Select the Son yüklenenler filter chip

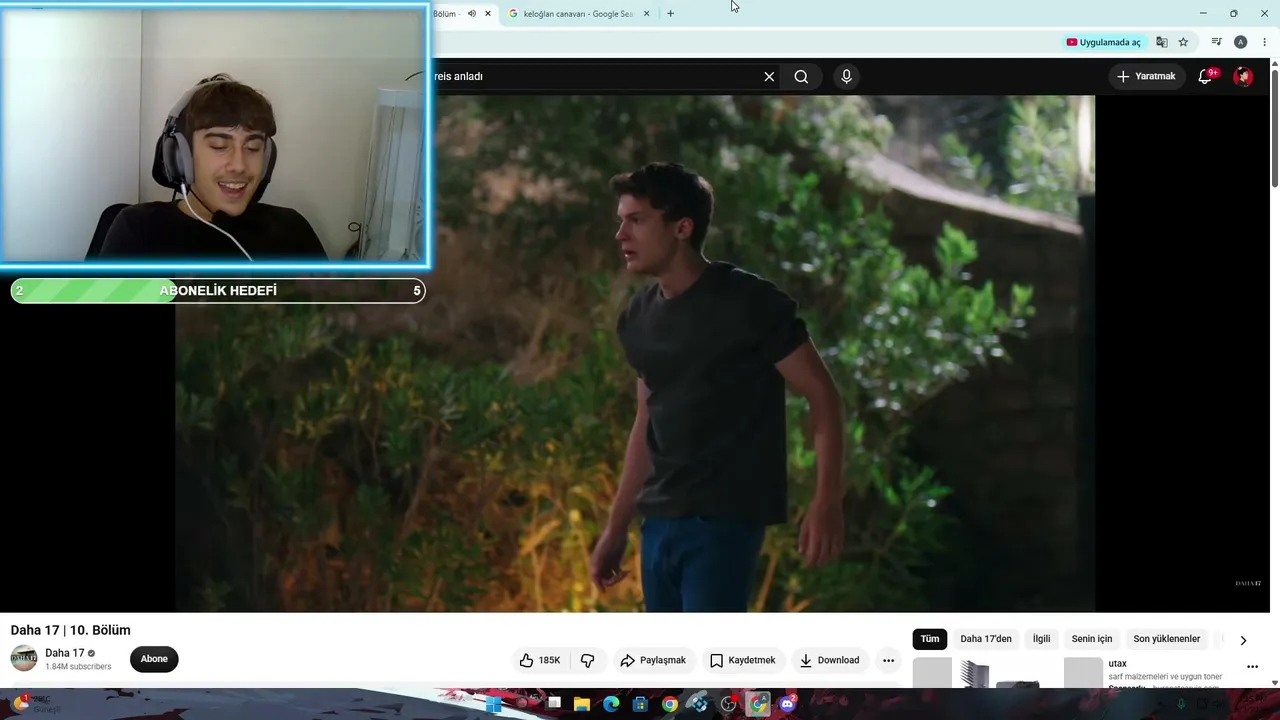click(1166, 639)
